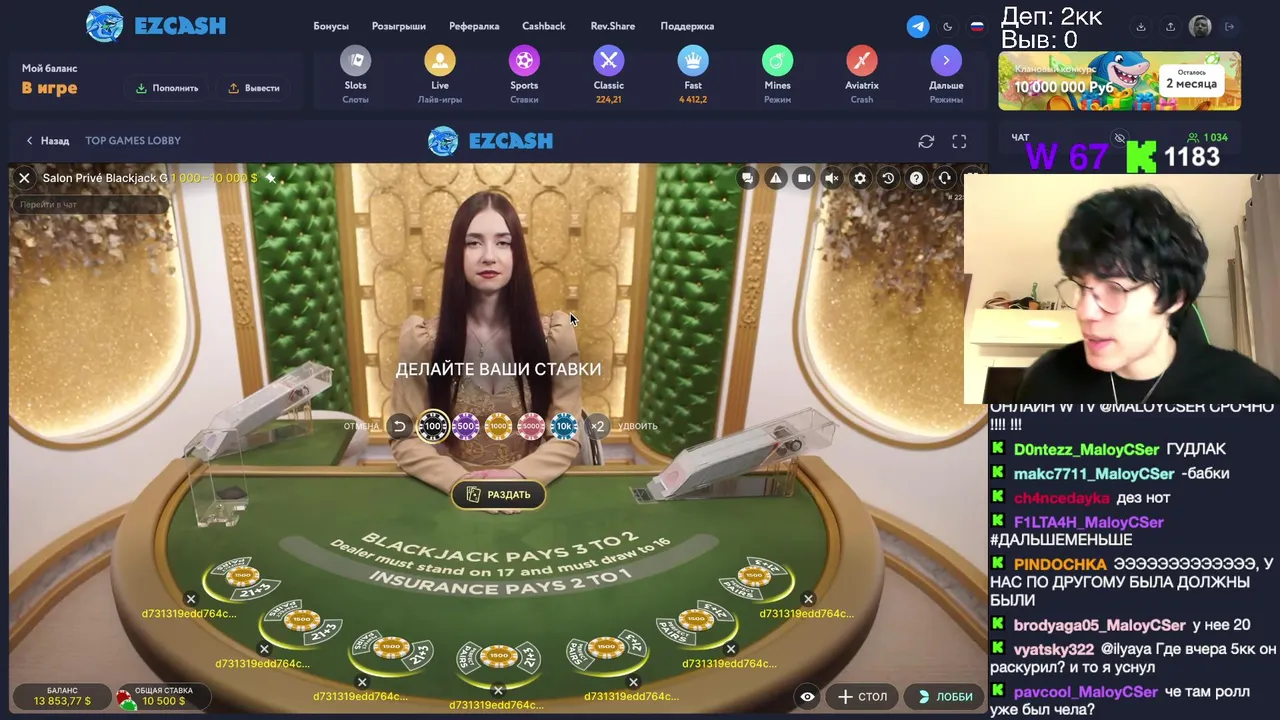The width and height of the screenshot is (1280, 720).
Task: Show more modes with Дальше arrow
Action: [x=946, y=62]
